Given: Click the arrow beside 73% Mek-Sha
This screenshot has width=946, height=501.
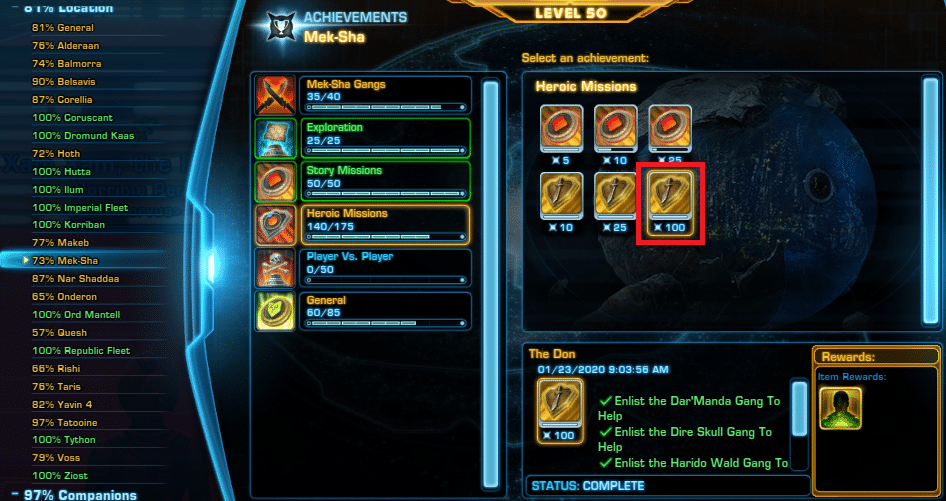Looking at the screenshot, I should (x=25, y=260).
